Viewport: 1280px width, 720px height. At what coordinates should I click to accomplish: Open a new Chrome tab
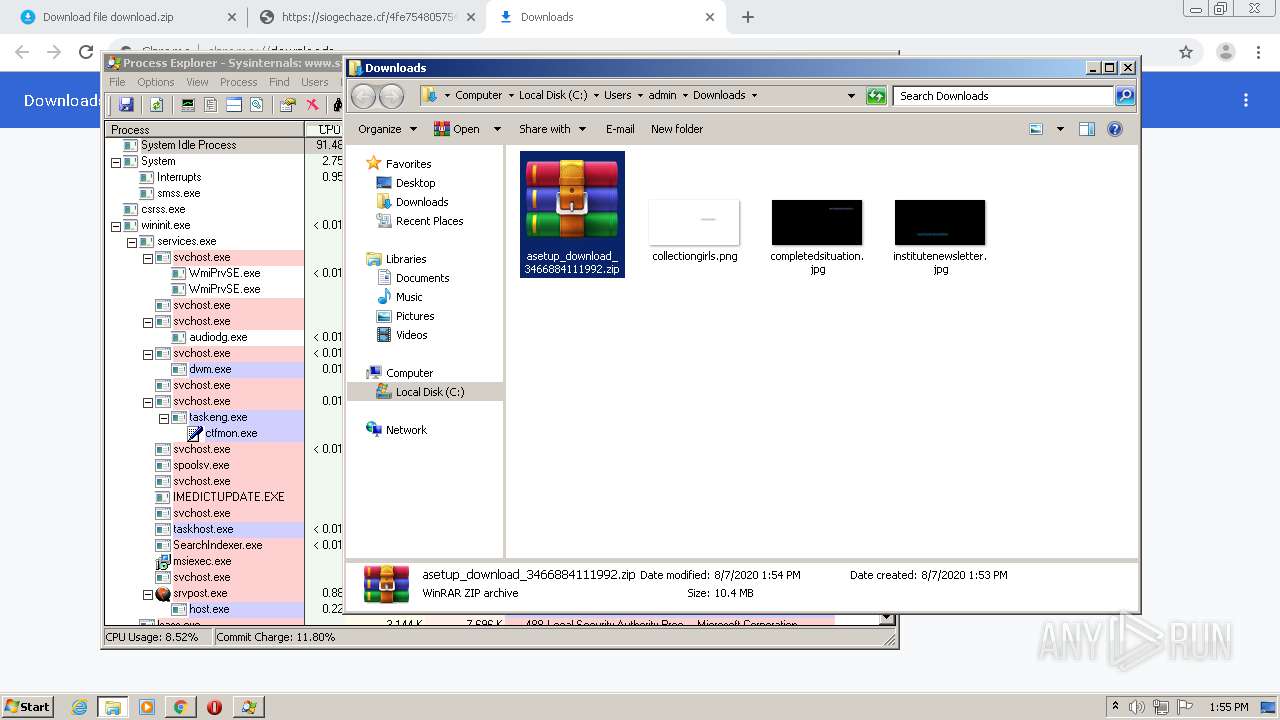747,17
